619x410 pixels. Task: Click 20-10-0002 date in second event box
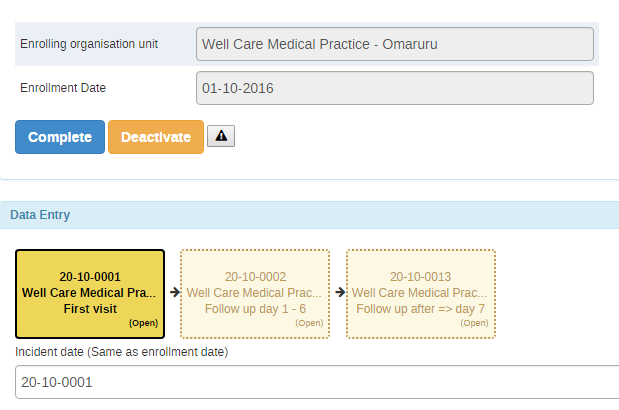pos(255,277)
